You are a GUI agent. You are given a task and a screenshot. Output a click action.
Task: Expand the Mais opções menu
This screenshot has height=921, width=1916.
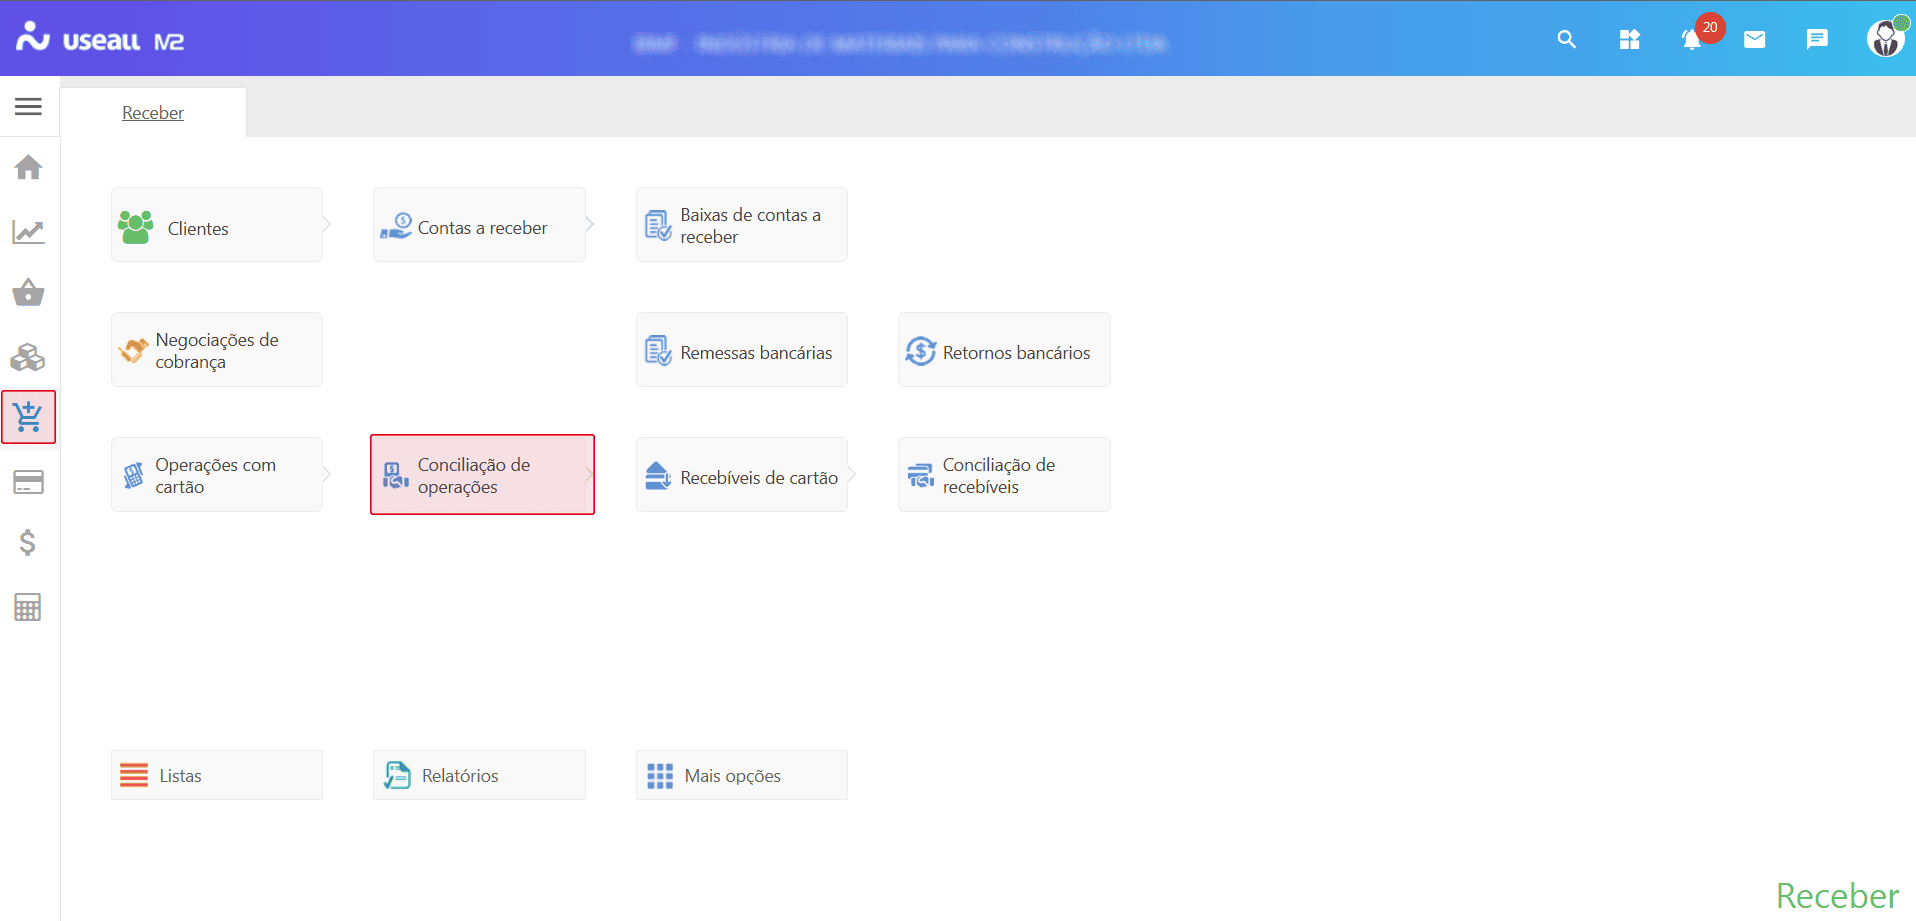pos(741,775)
